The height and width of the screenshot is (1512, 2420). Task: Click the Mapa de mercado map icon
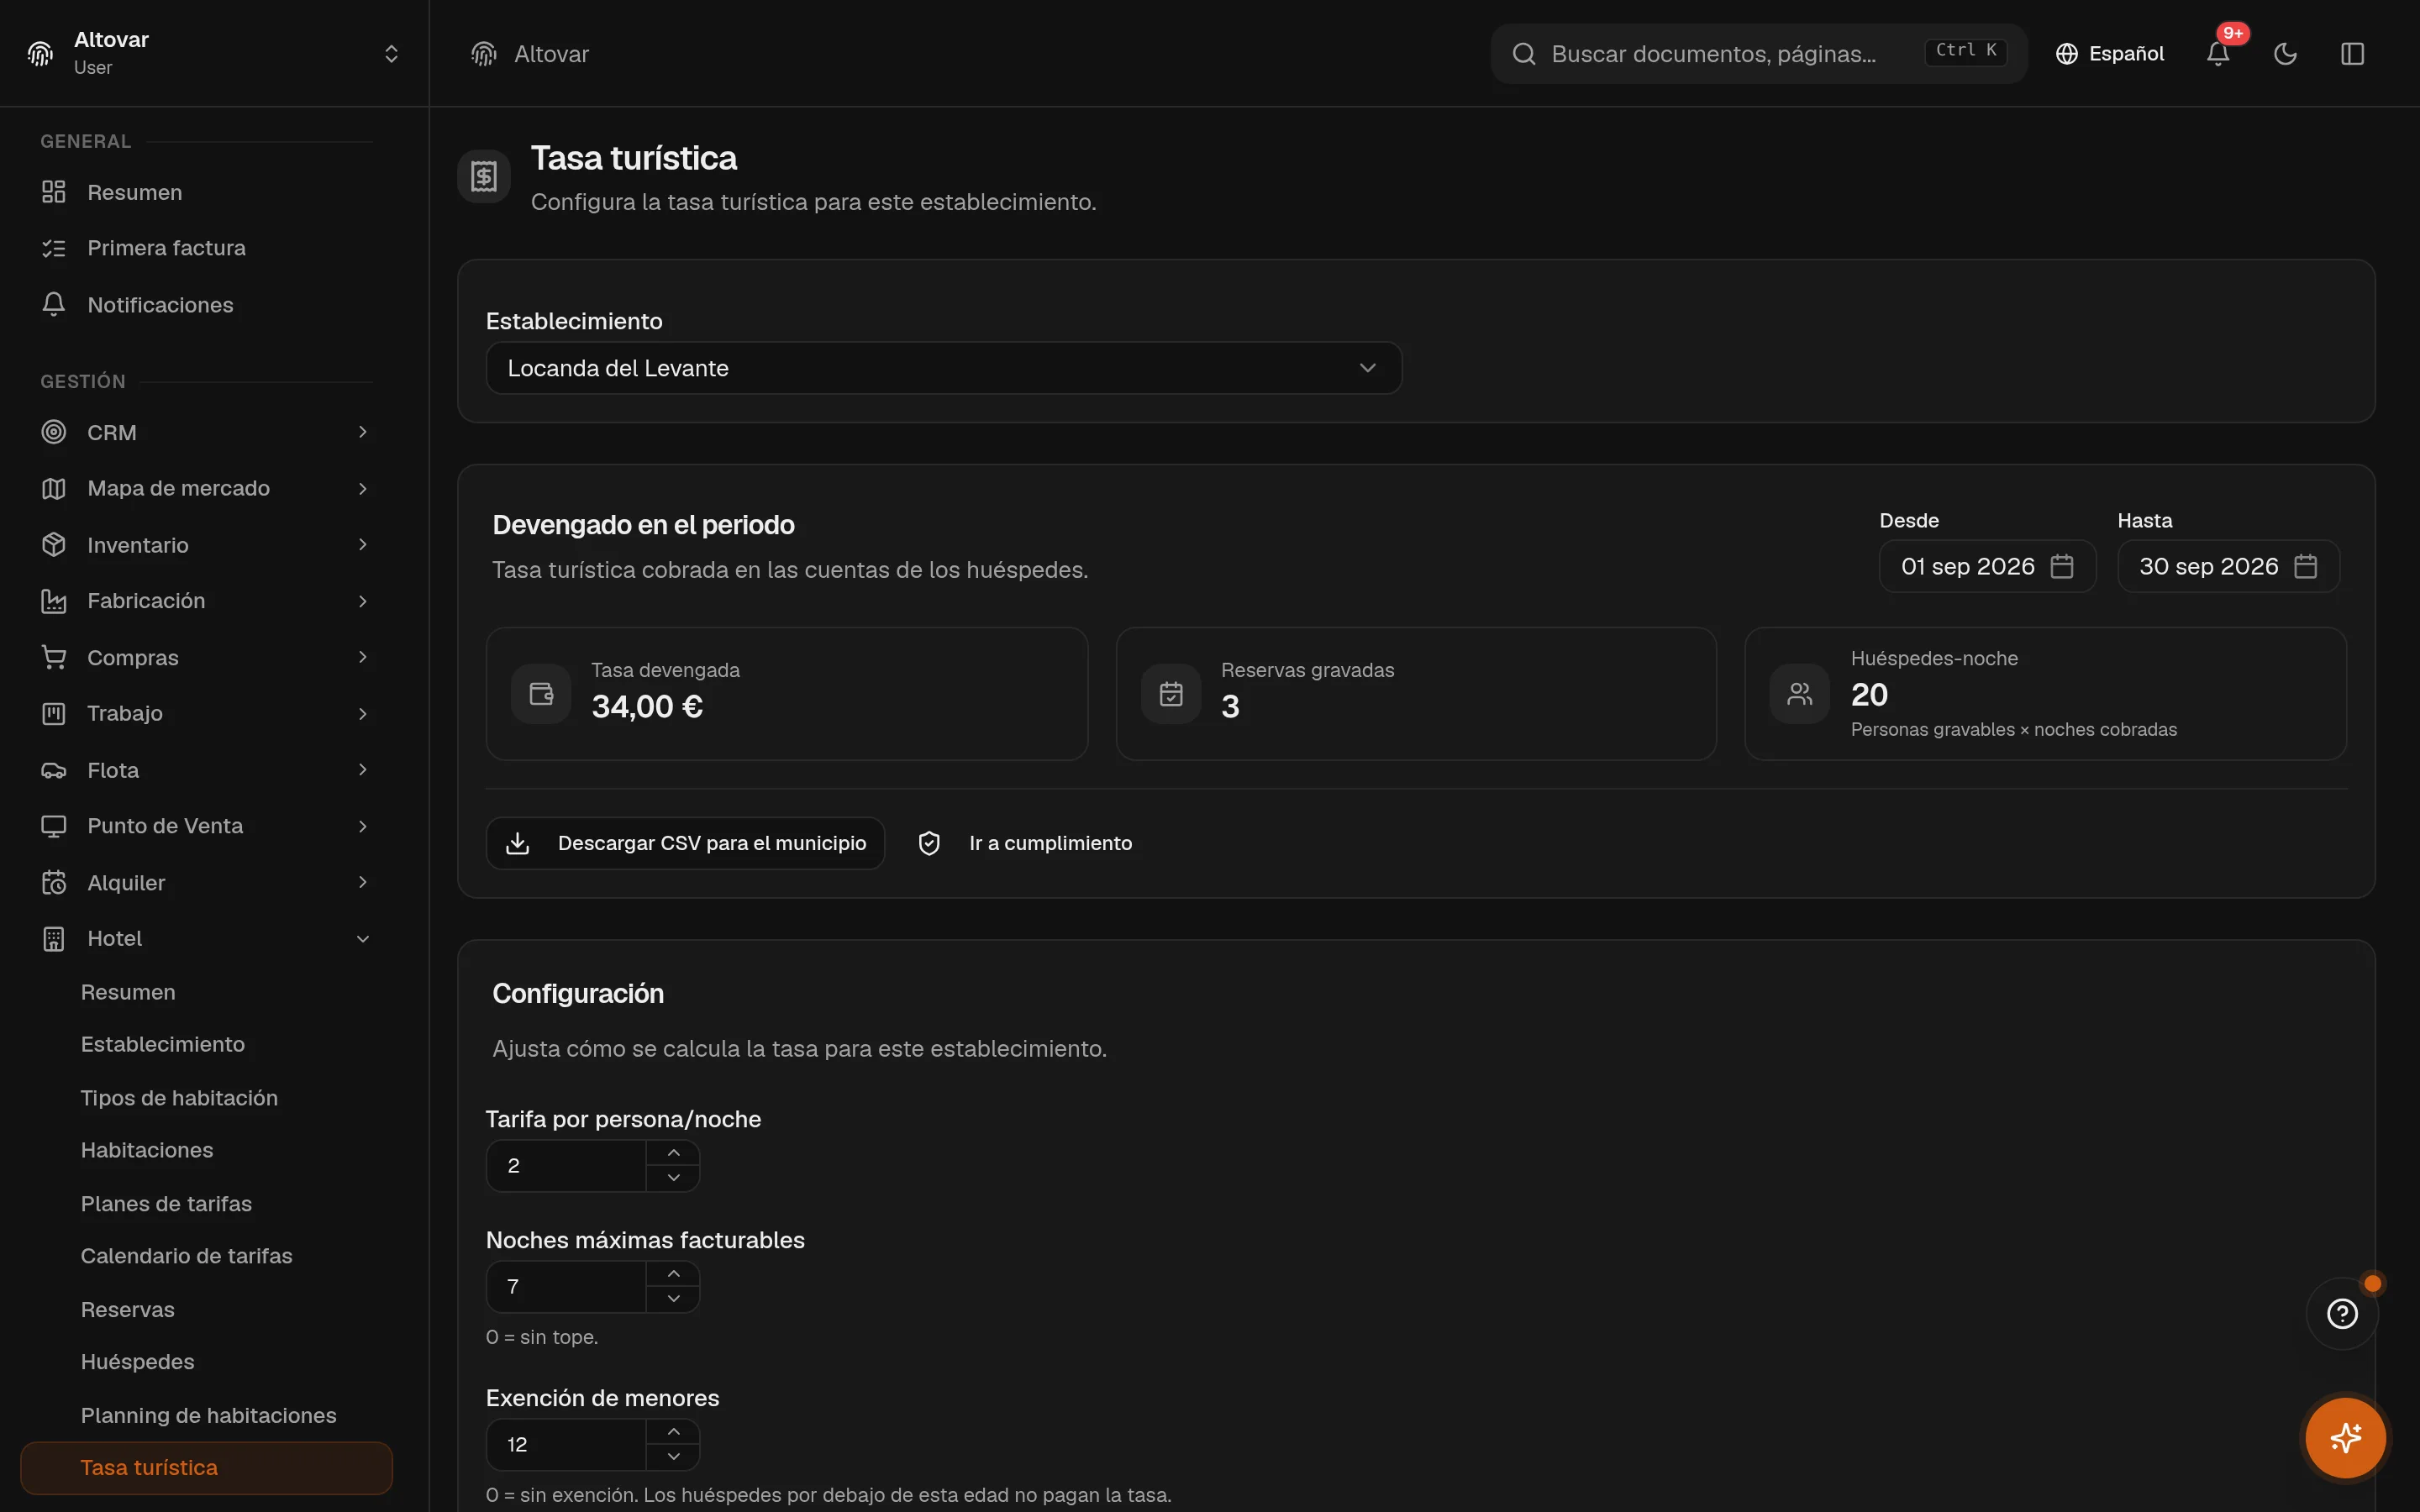[x=54, y=488]
